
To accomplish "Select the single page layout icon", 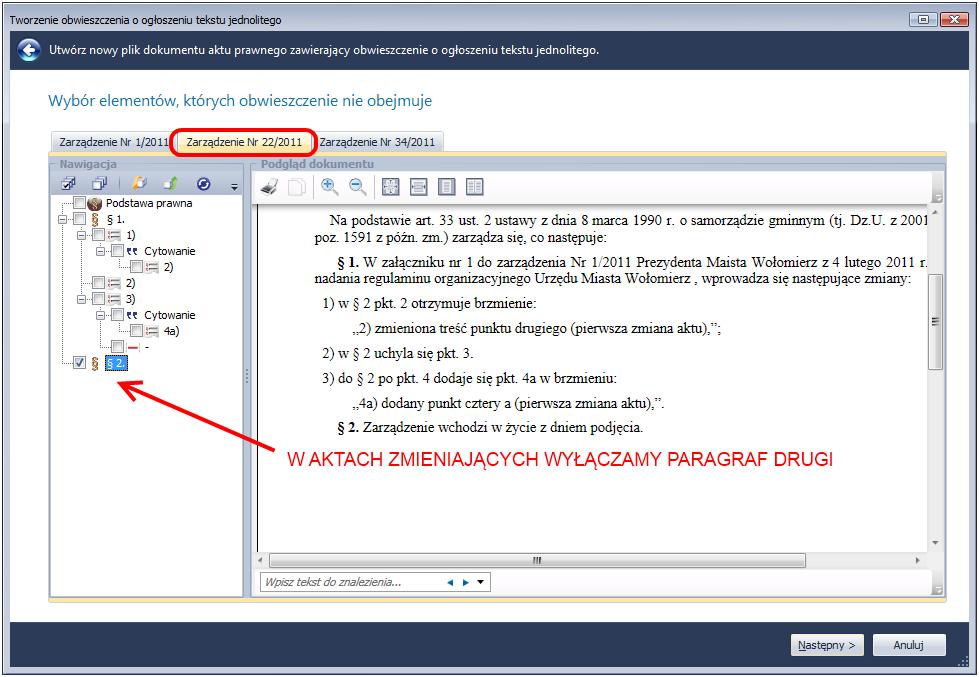I will click(447, 187).
